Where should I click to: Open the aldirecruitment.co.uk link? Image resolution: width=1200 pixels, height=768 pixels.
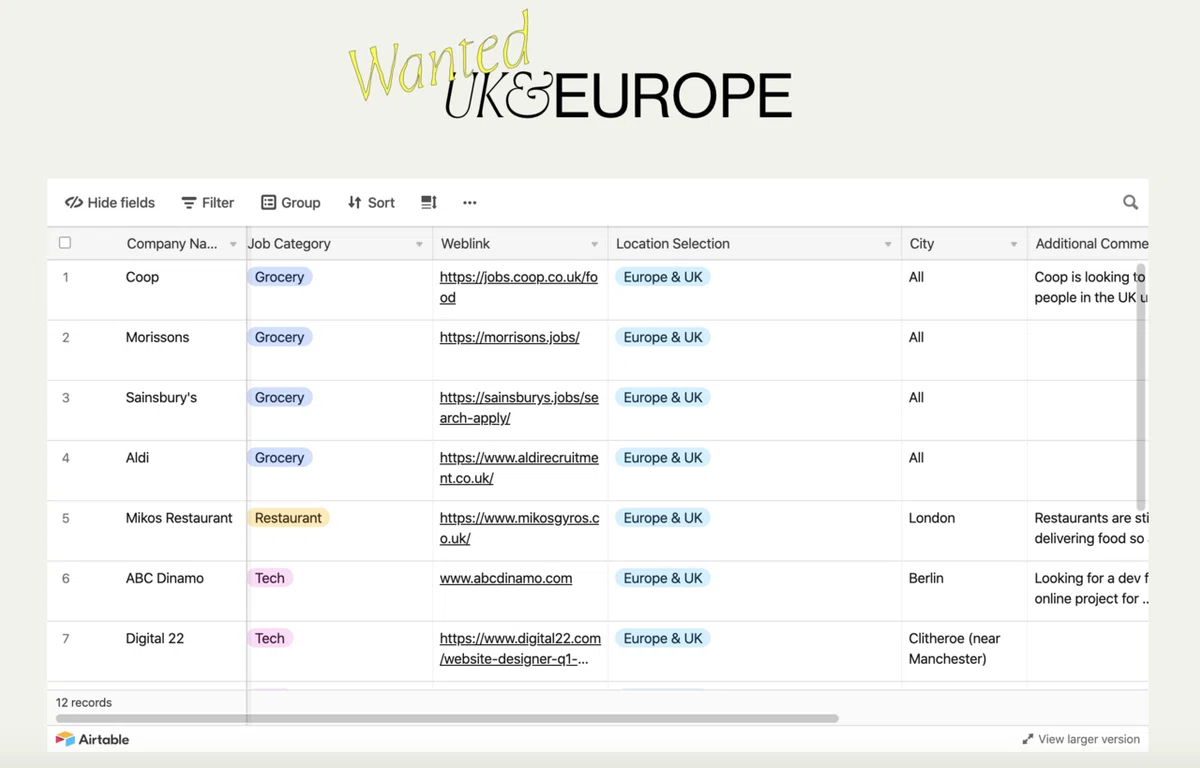pos(519,467)
